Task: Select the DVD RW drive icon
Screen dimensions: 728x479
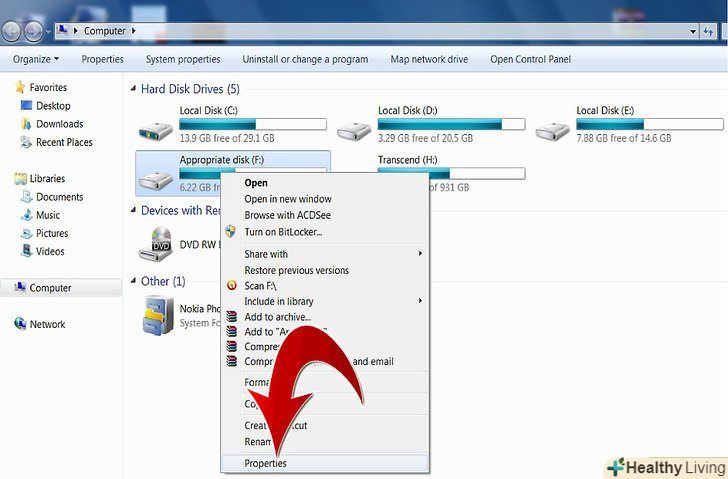Action: [x=156, y=244]
